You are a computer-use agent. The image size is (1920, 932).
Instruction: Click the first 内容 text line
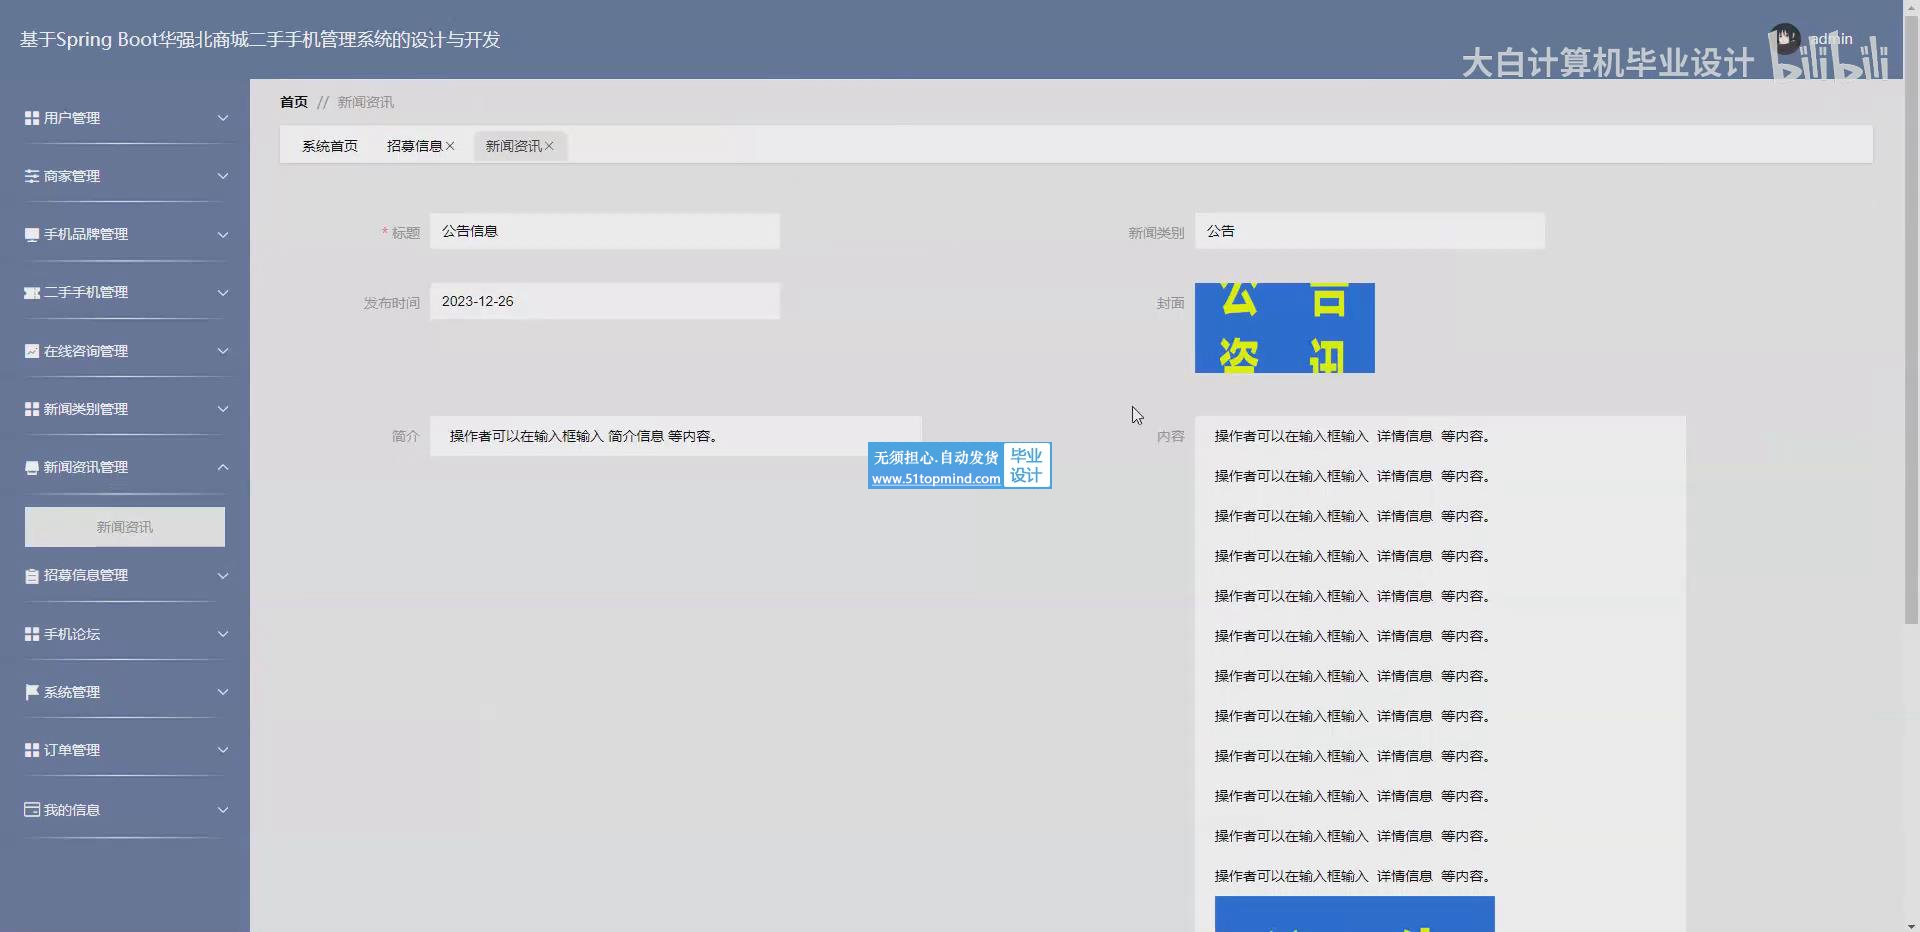coord(1353,436)
